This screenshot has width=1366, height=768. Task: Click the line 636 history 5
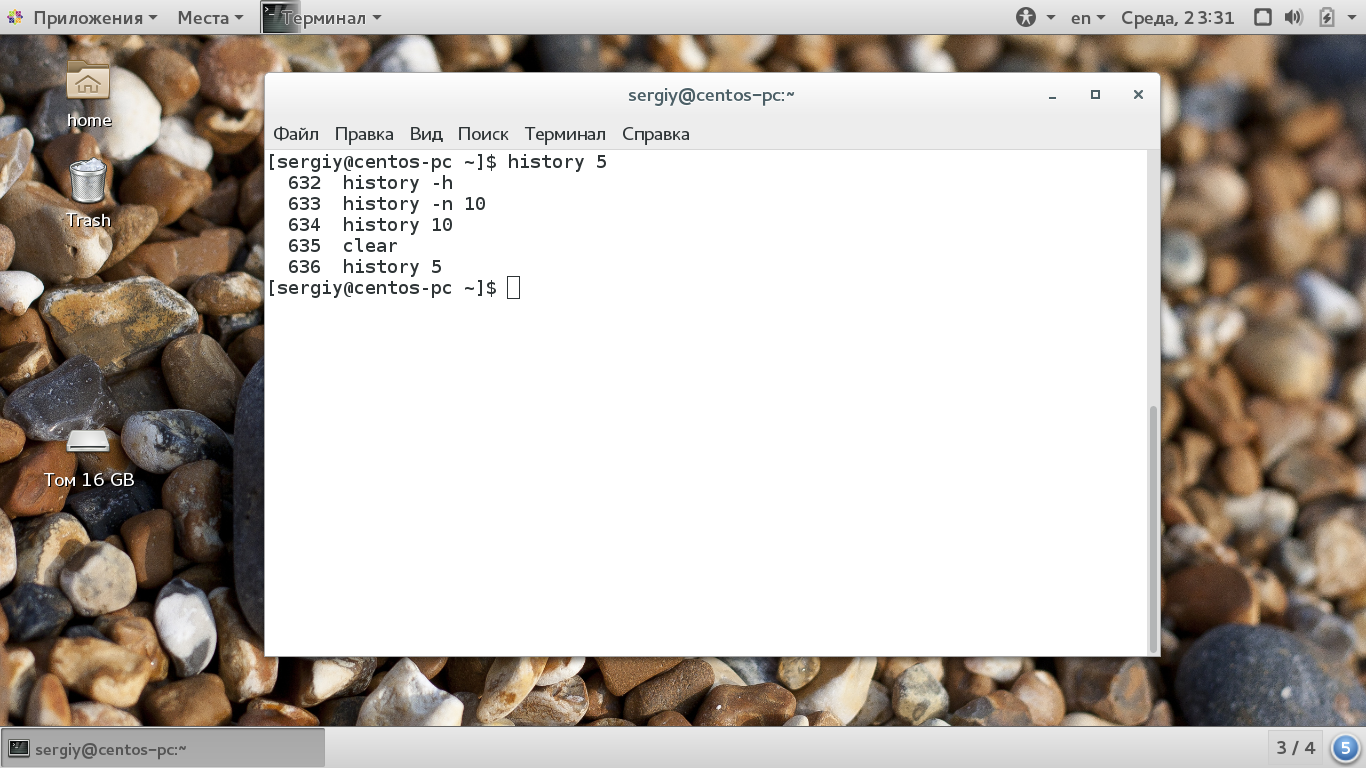click(x=364, y=267)
